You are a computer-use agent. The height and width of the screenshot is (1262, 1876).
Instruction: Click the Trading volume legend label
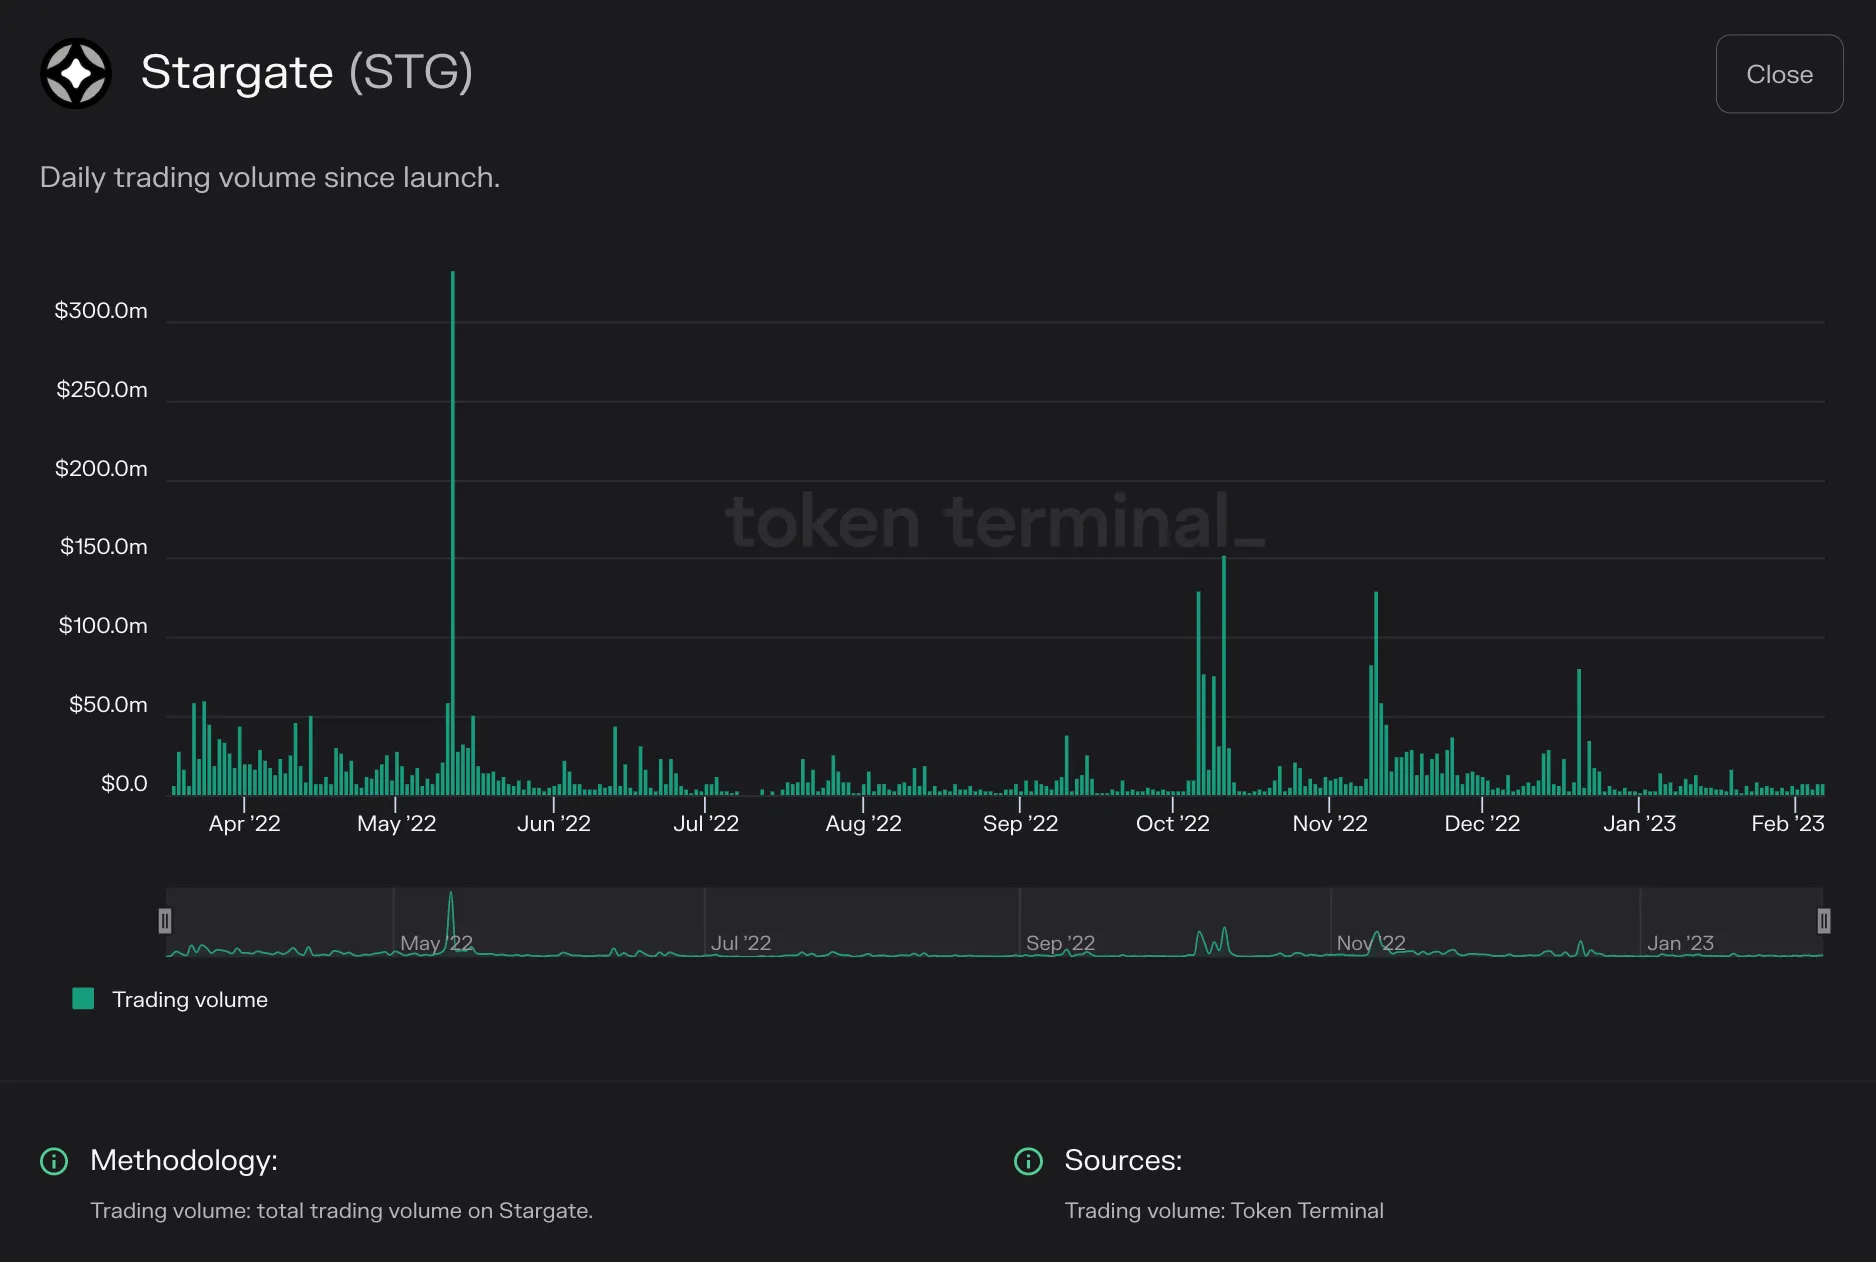click(190, 999)
